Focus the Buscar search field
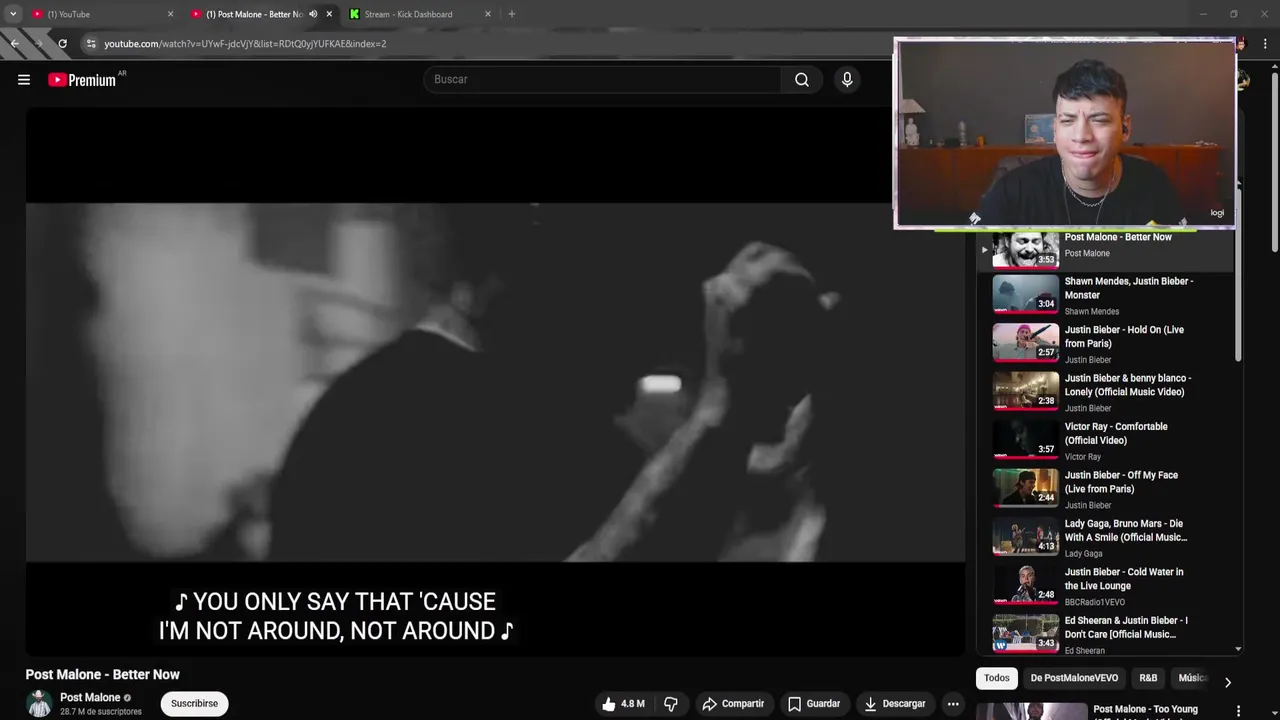 (x=602, y=80)
